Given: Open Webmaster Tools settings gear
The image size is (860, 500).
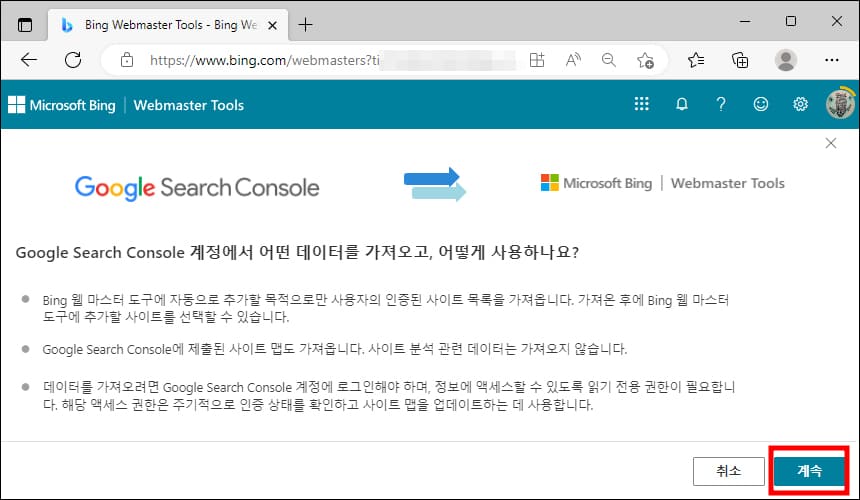Looking at the screenshot, I should [800, 104].
